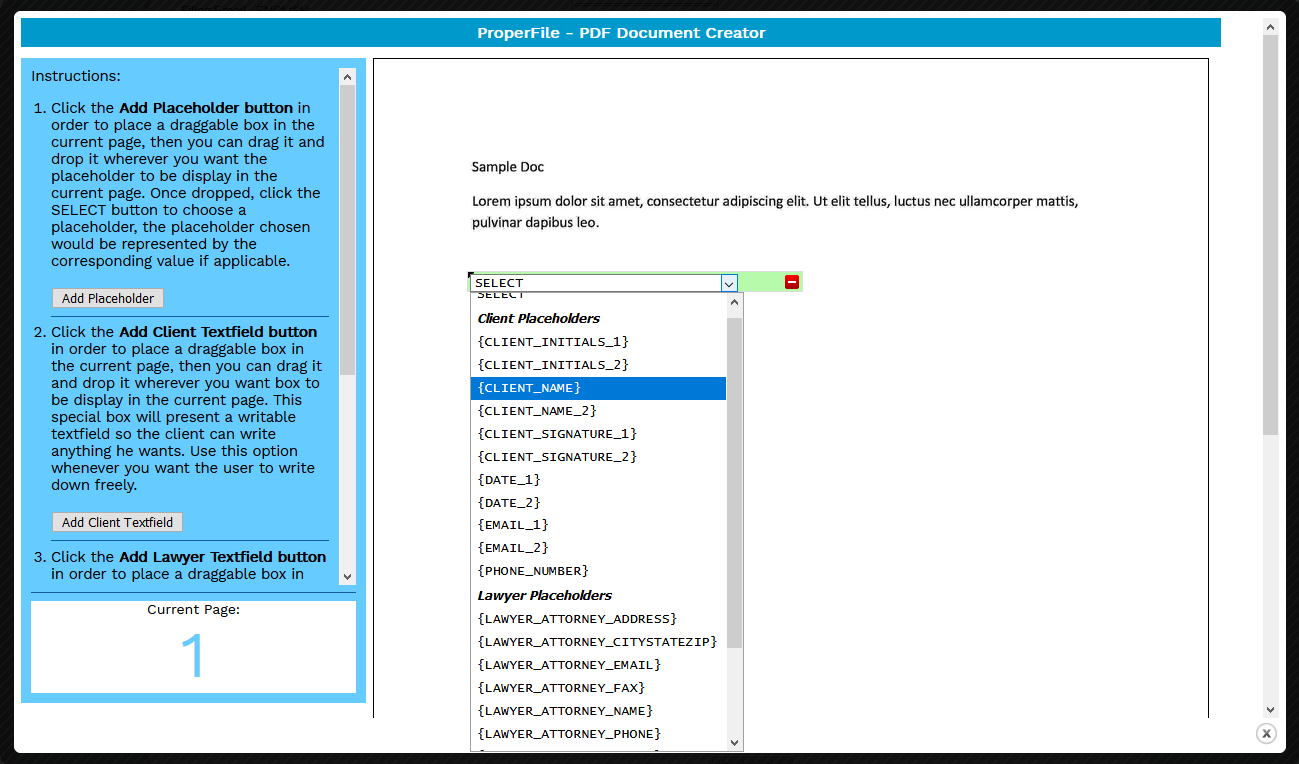Image resolution: width=1299 pixels, height=764 pixels.
Task: Select the {CLIENT_NAME} option
Action: tap(598, 388)
